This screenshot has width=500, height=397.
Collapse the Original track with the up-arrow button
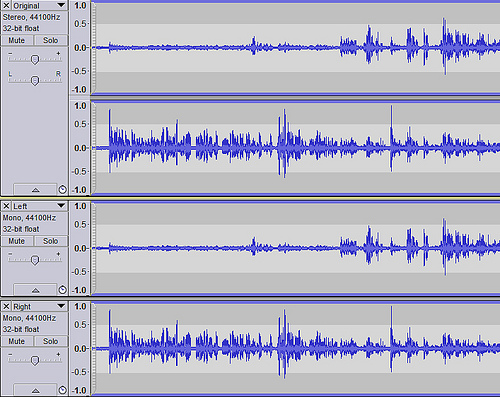click(x=35, y=190)
